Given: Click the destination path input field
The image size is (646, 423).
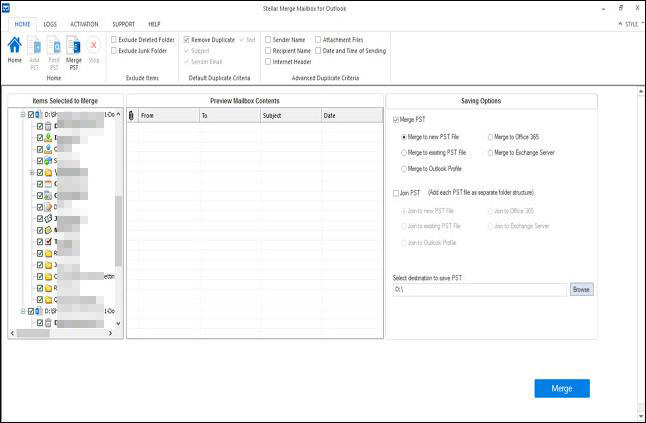Looking at the screenshot, I should point(480,289).
